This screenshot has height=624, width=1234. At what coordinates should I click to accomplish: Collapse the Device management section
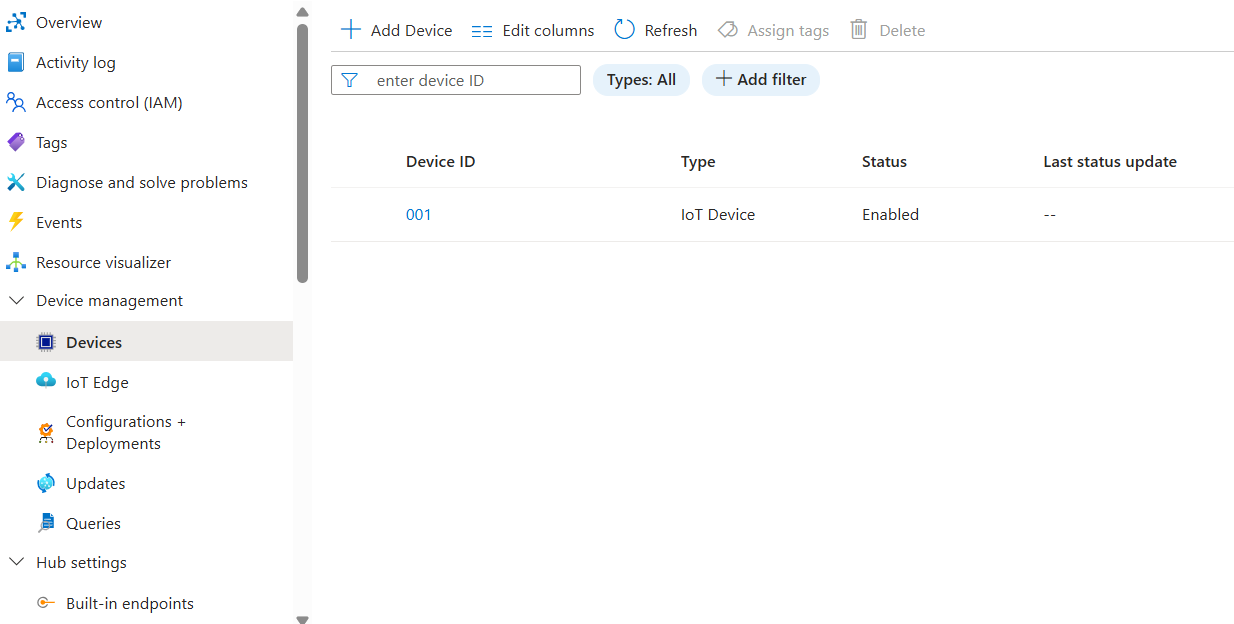(16, 301)
